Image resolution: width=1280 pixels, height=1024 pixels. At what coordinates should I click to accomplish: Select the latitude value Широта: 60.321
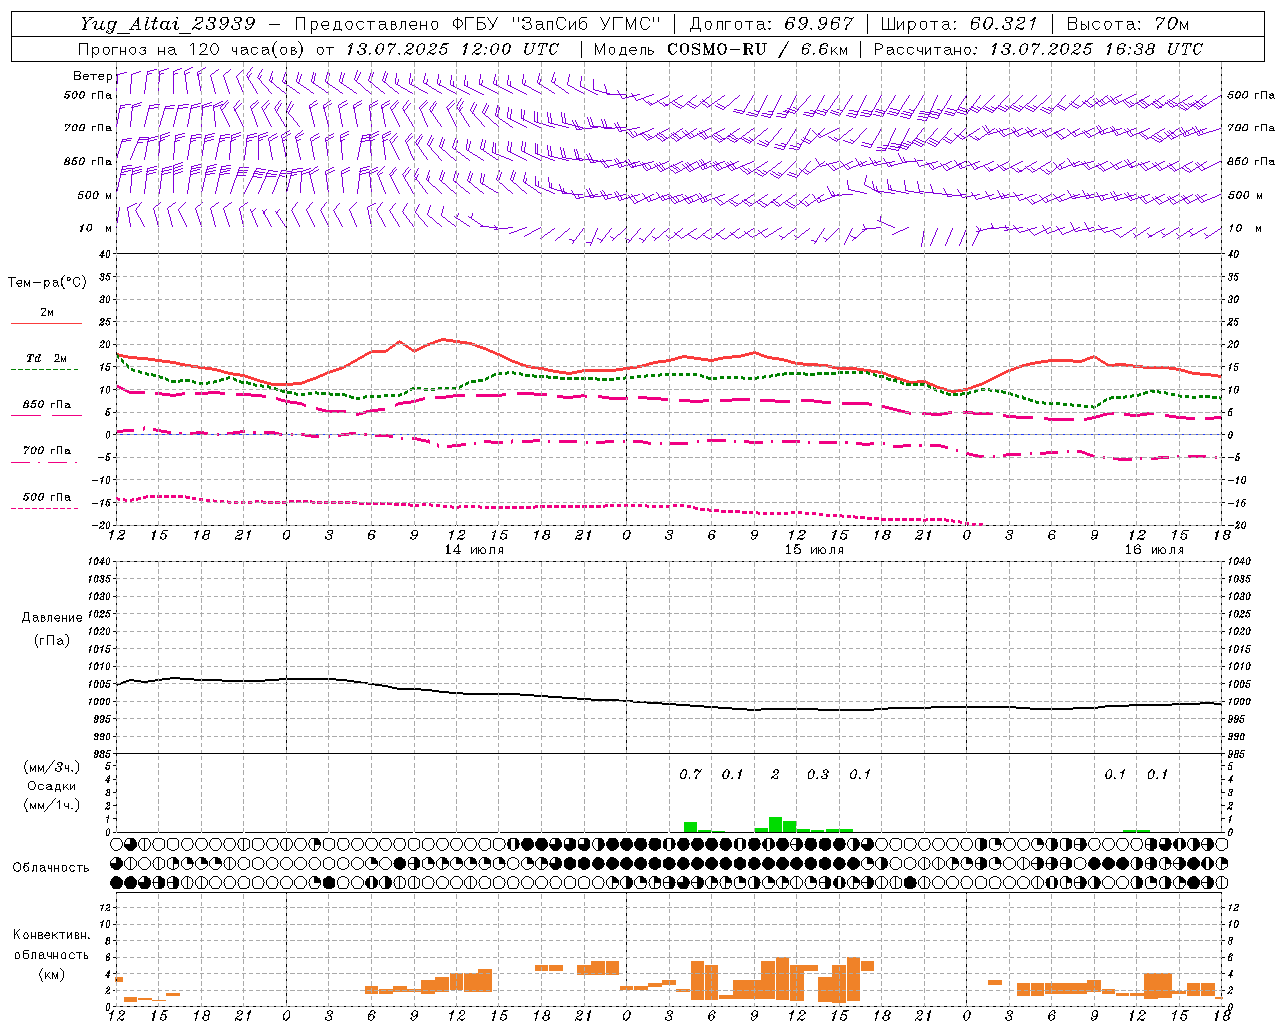959,24
